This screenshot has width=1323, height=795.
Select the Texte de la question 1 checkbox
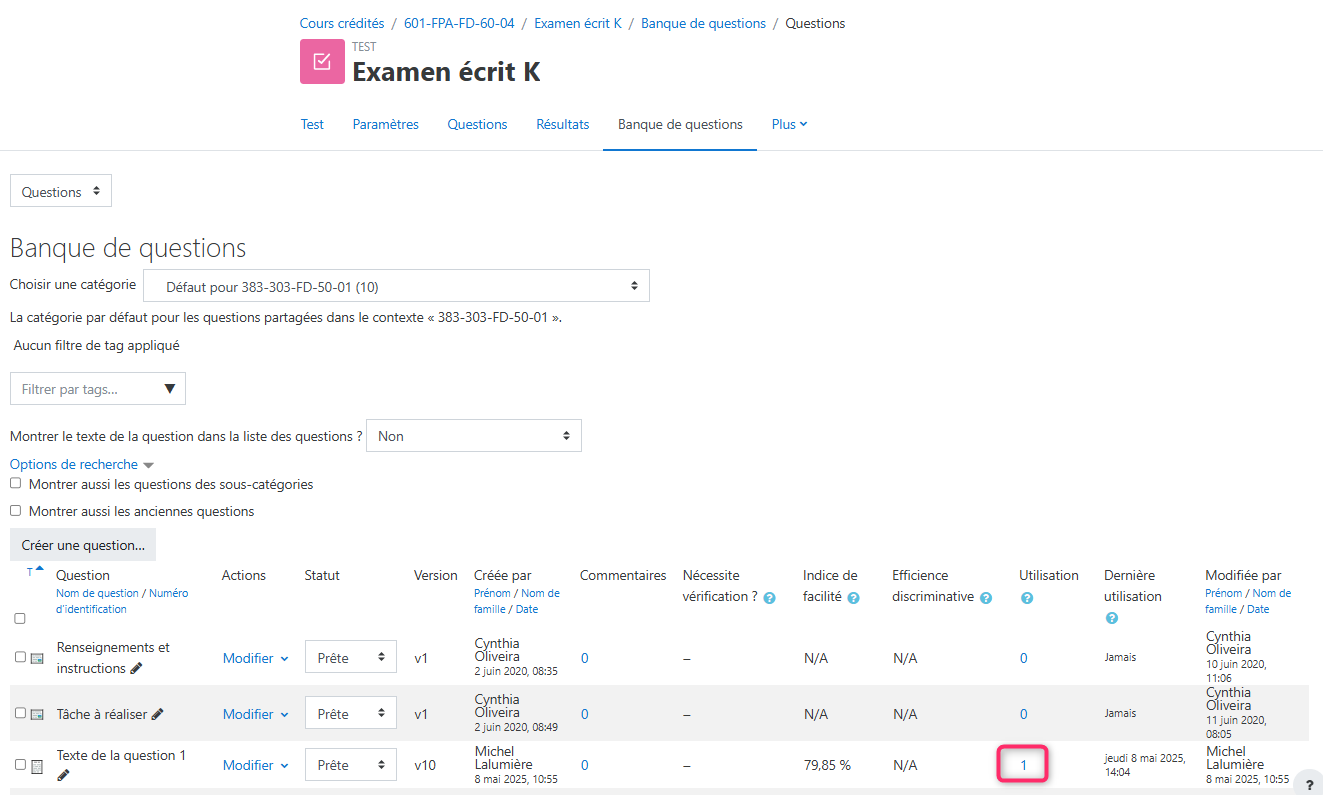pyautogui.click(x=20, y=765)
